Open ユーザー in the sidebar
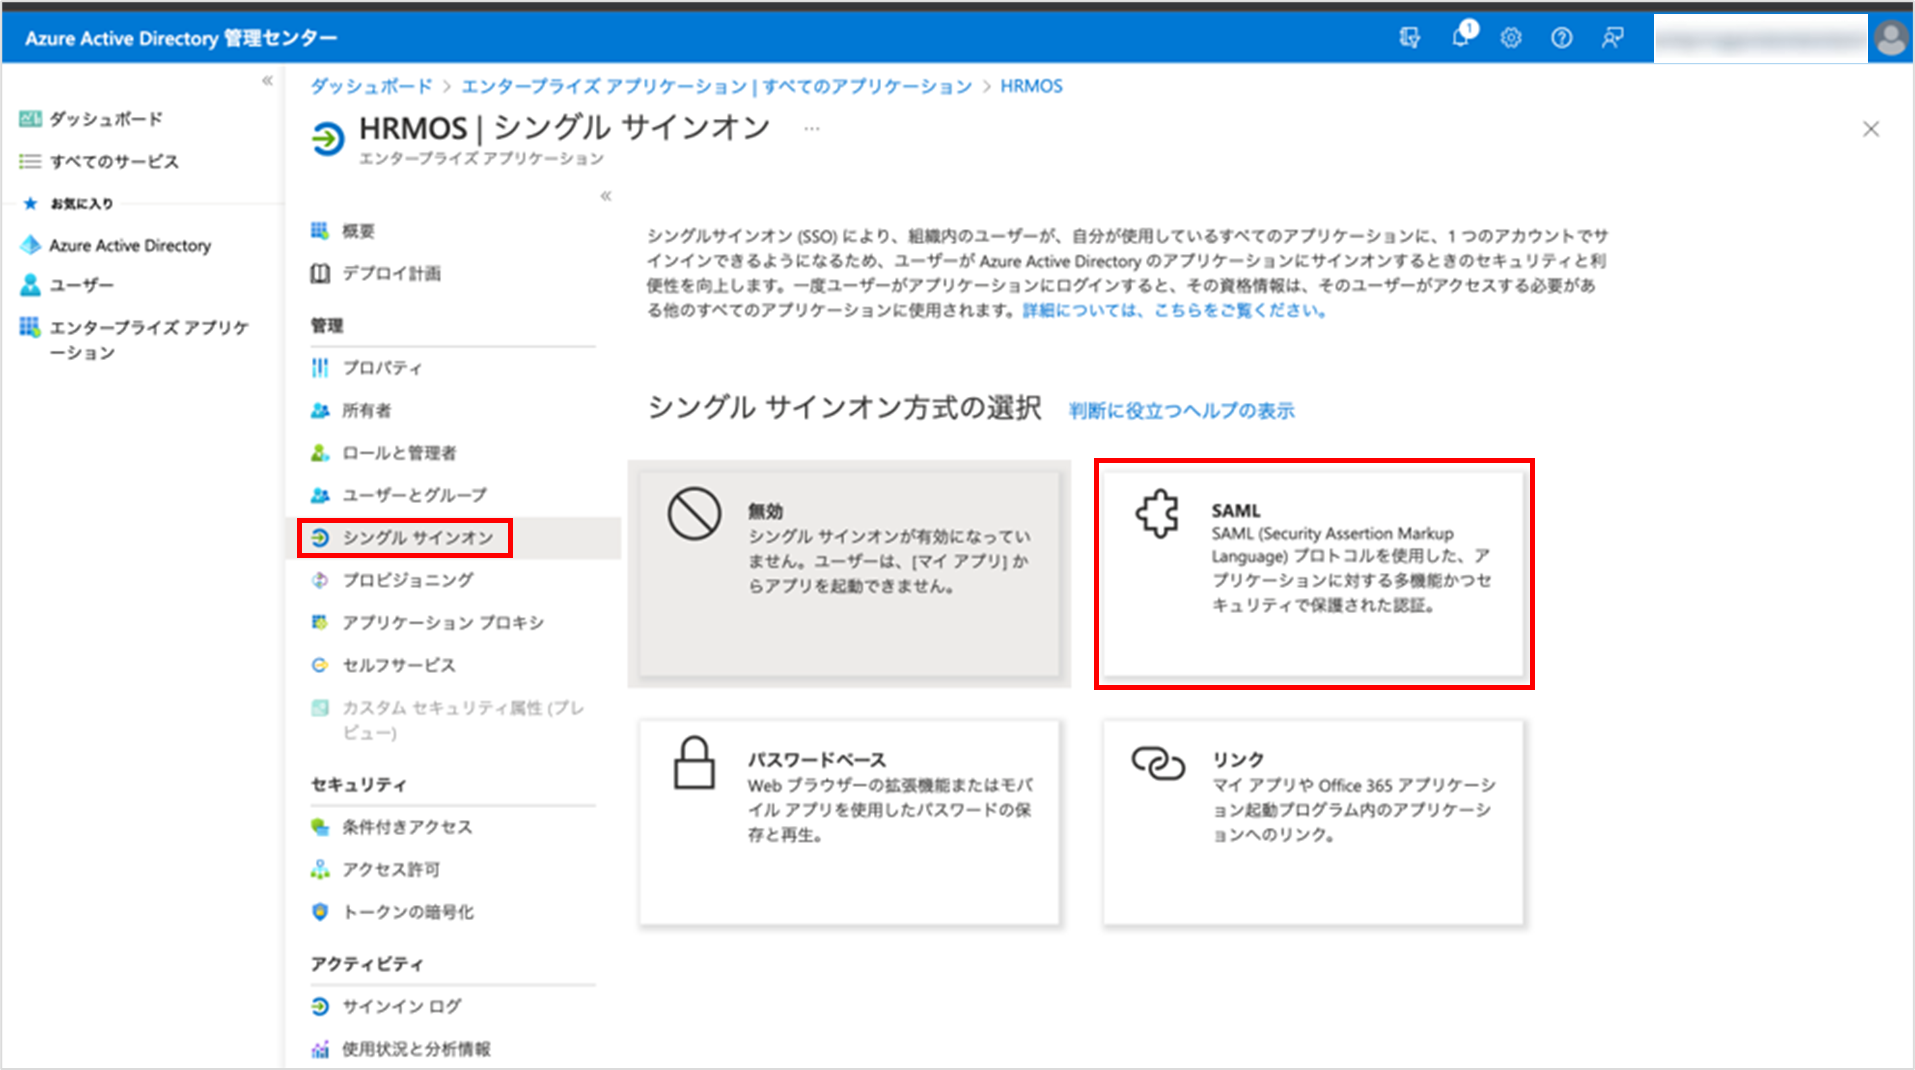Screen dimensions: 1915x1070 (67, 285)
